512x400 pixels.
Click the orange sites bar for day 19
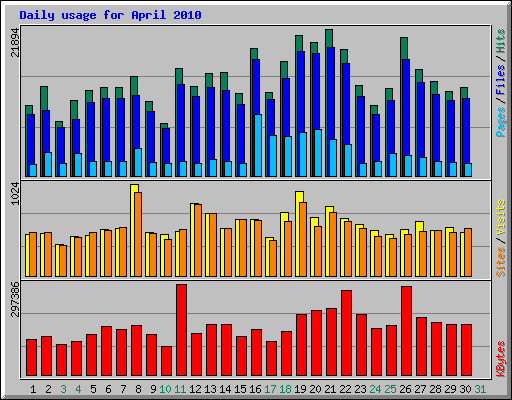[x=303, y=239]
